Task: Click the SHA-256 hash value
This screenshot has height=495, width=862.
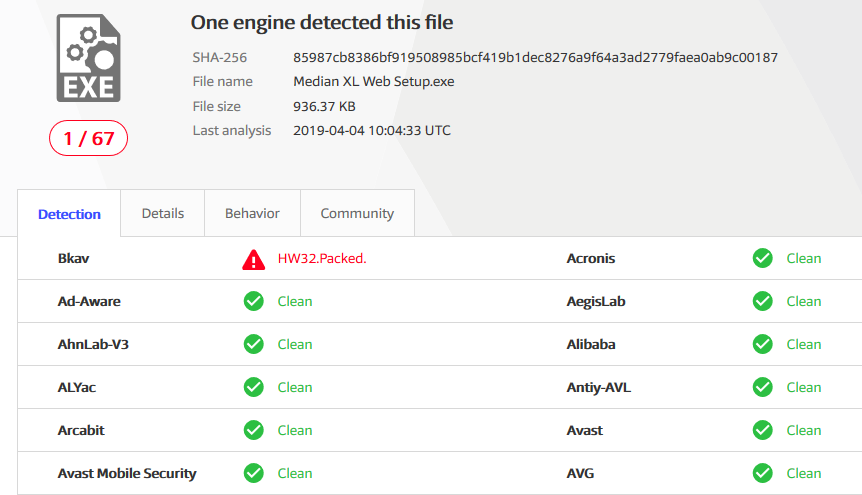Action: pyautogui.click(x=535, y=57)
